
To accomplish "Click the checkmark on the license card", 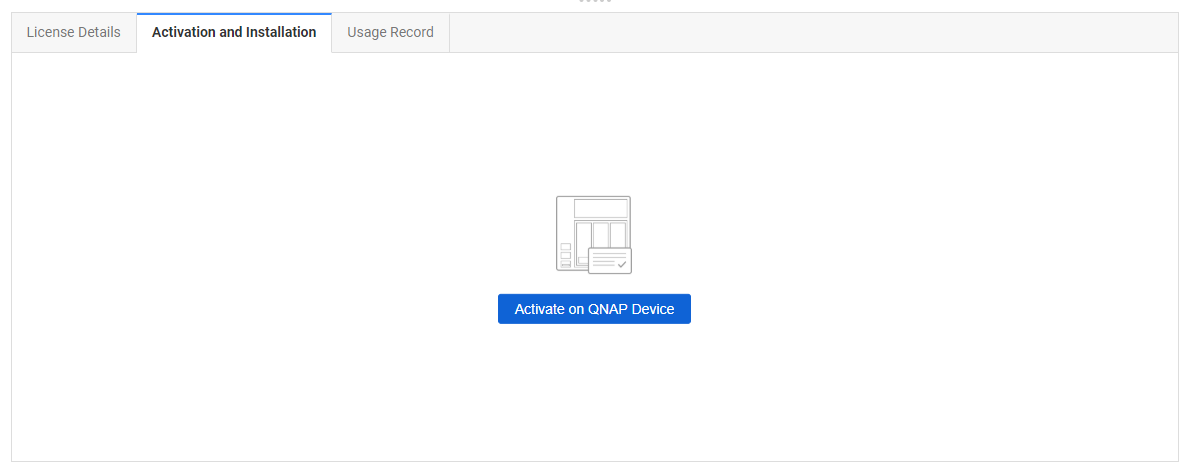I will coord(621,265).
